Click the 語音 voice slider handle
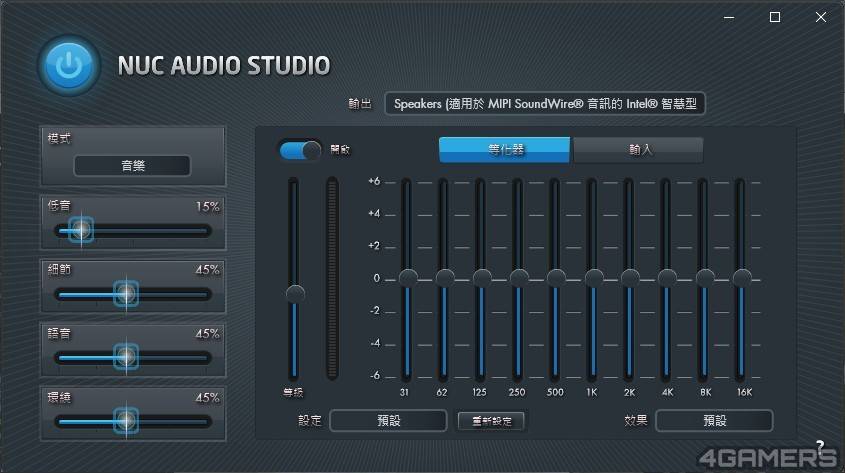This screenshot has width=845, height=473. click(x=126, y=357)
